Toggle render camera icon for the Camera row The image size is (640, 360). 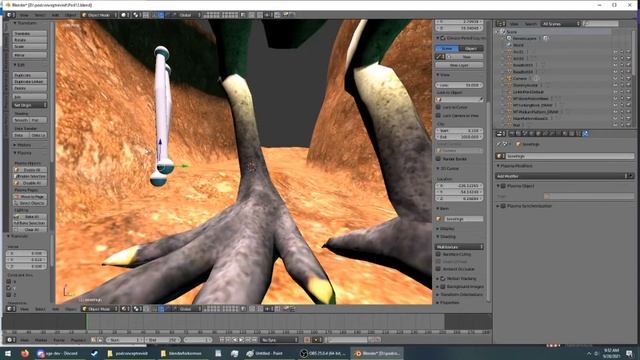pyautogui.click(x=629, y=78)
